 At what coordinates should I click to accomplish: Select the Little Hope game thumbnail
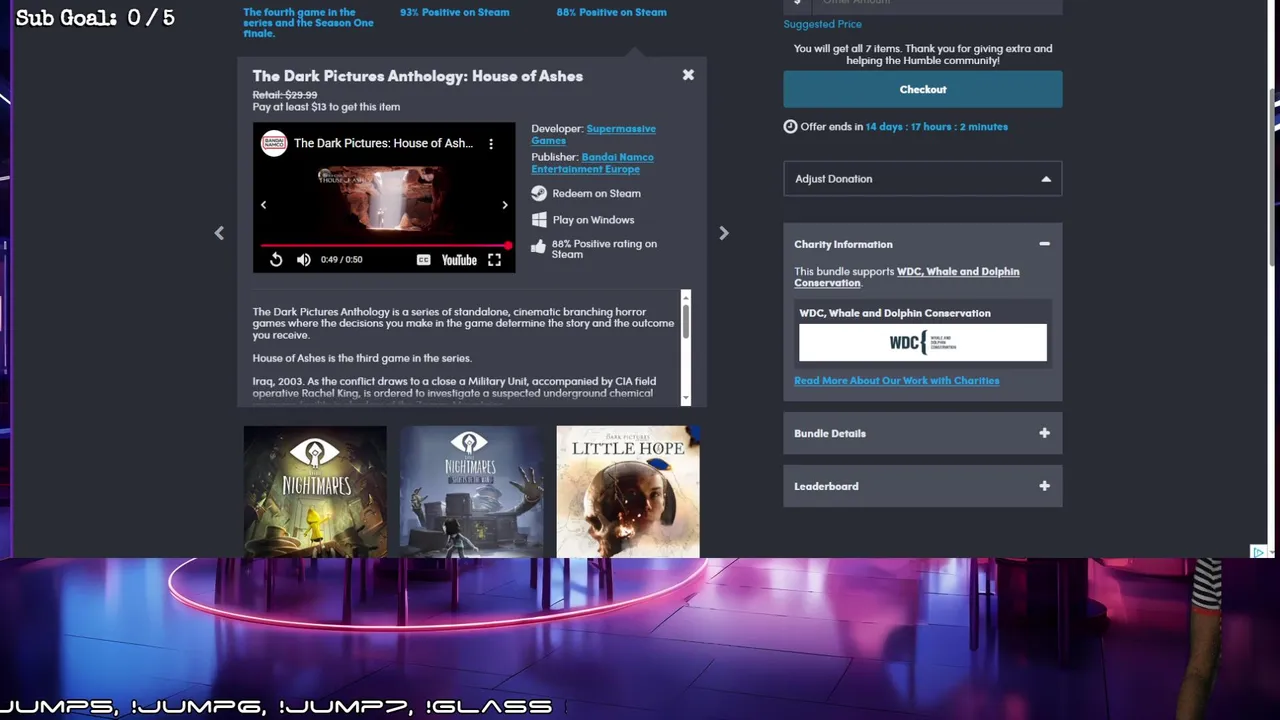pos(628,491)
